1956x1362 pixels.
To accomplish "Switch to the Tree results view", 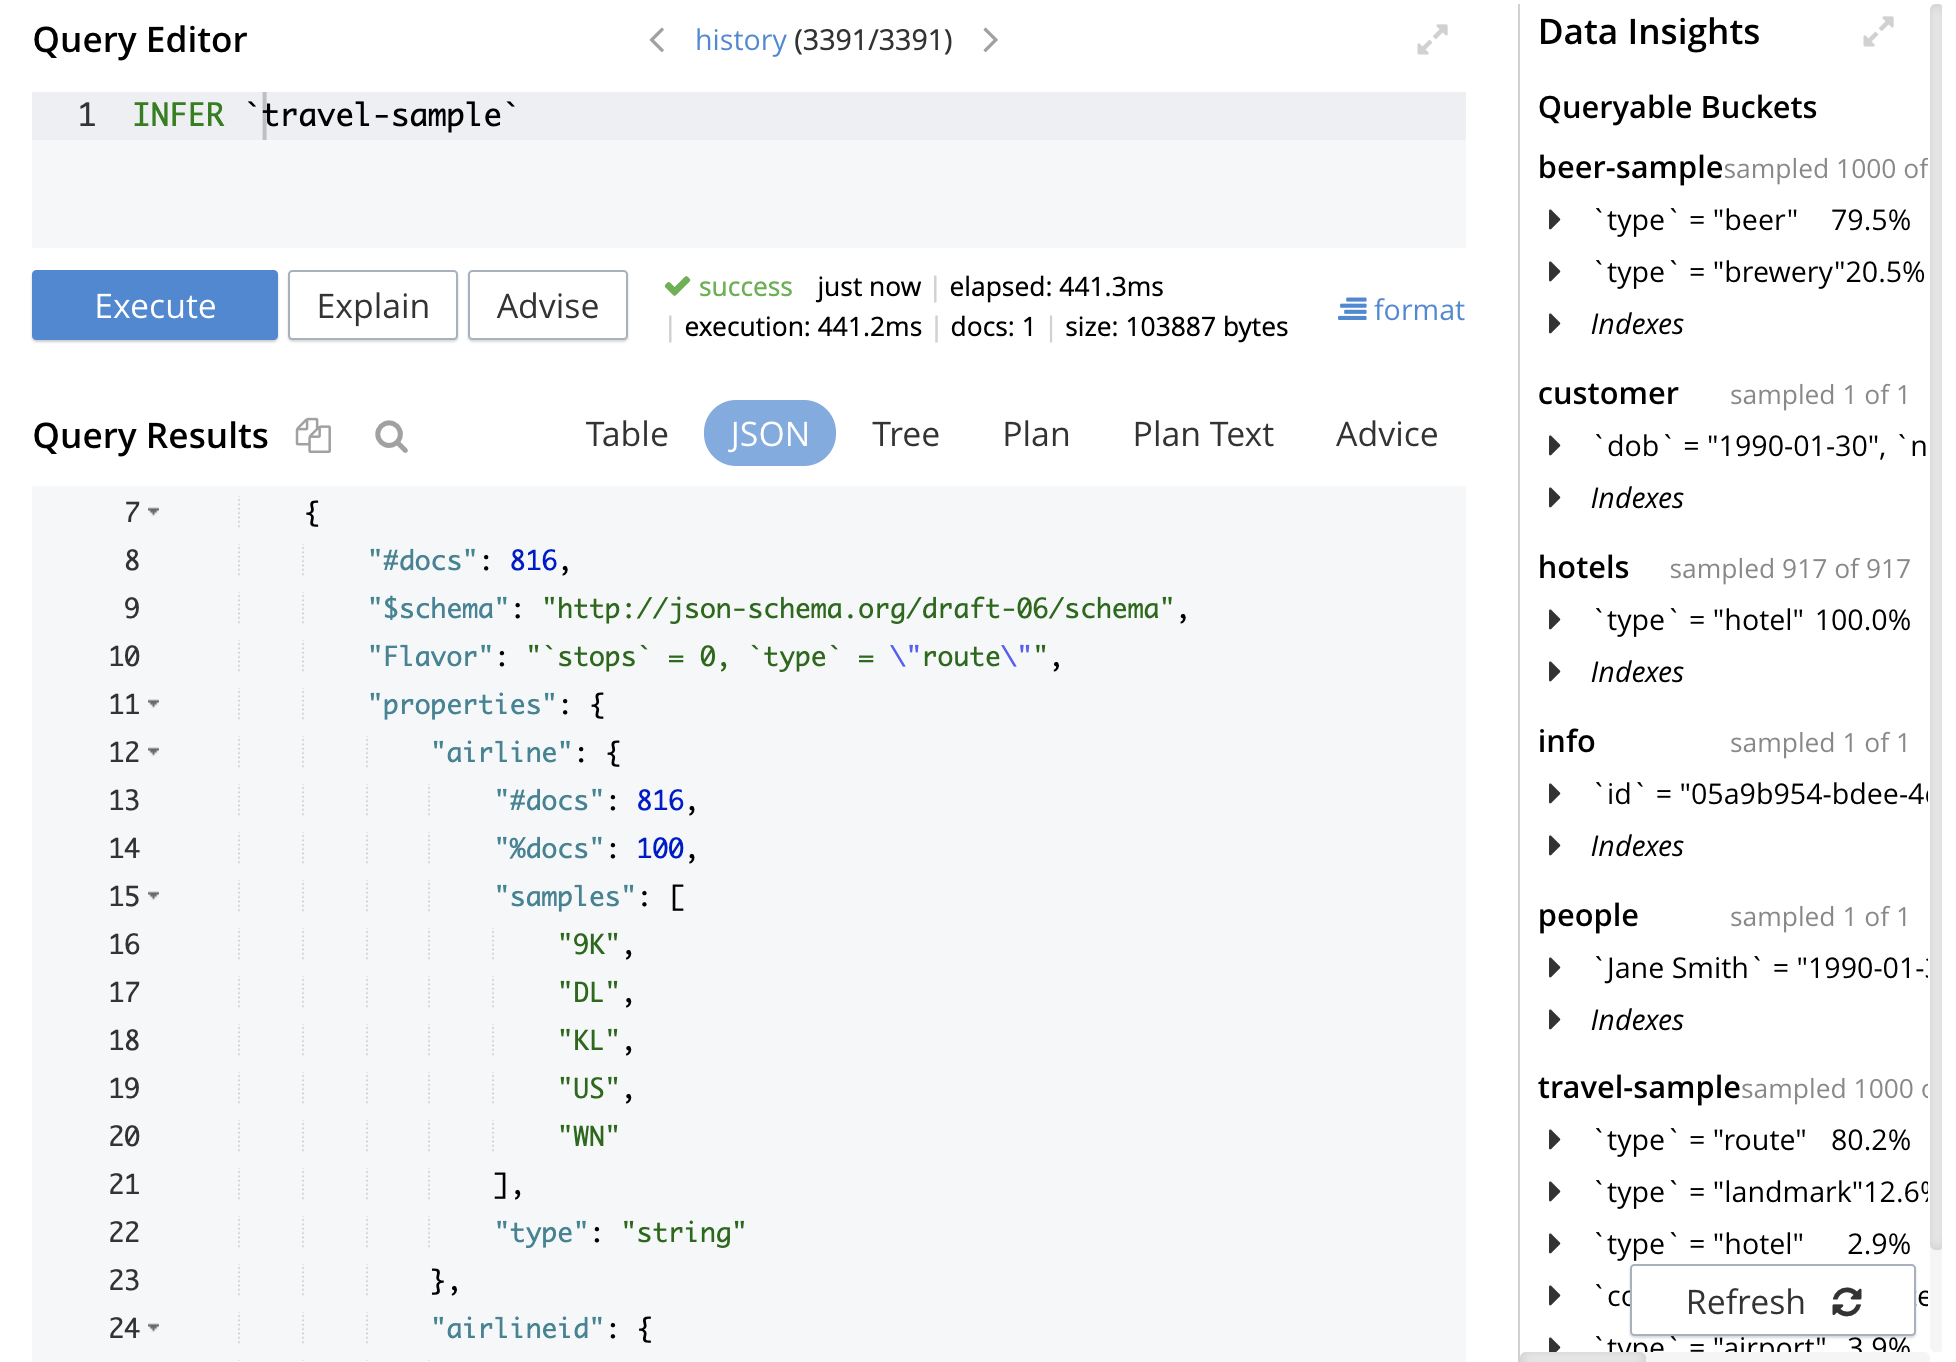I will click(905, 434).
